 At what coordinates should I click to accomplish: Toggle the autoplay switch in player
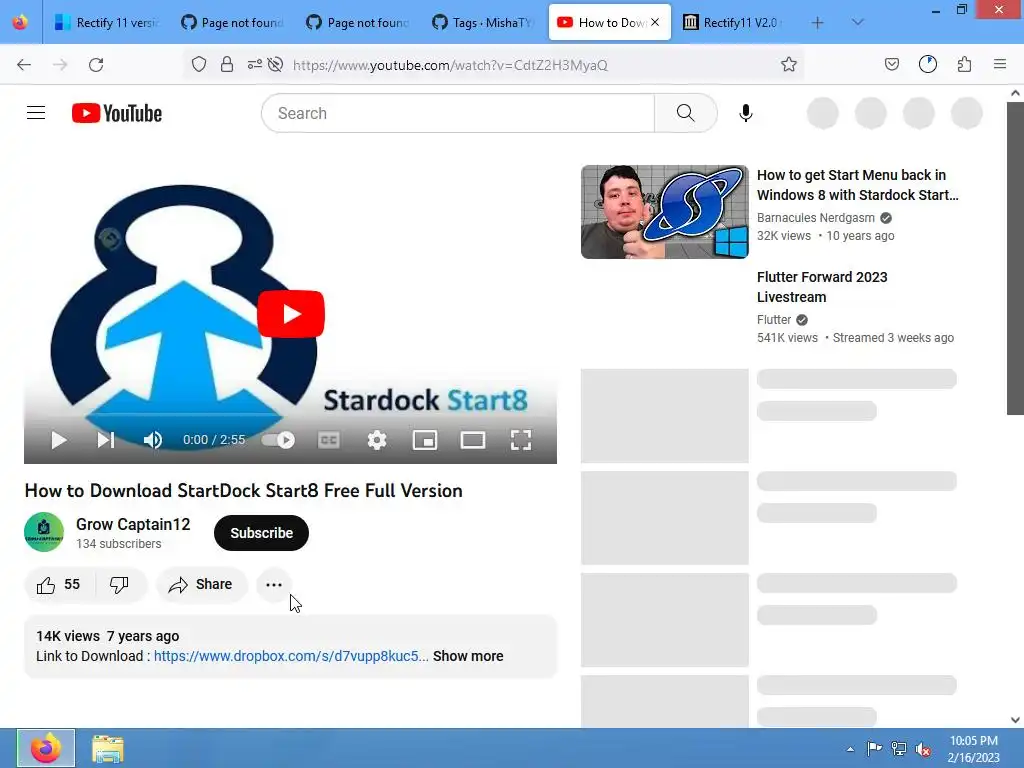point(279,440)
